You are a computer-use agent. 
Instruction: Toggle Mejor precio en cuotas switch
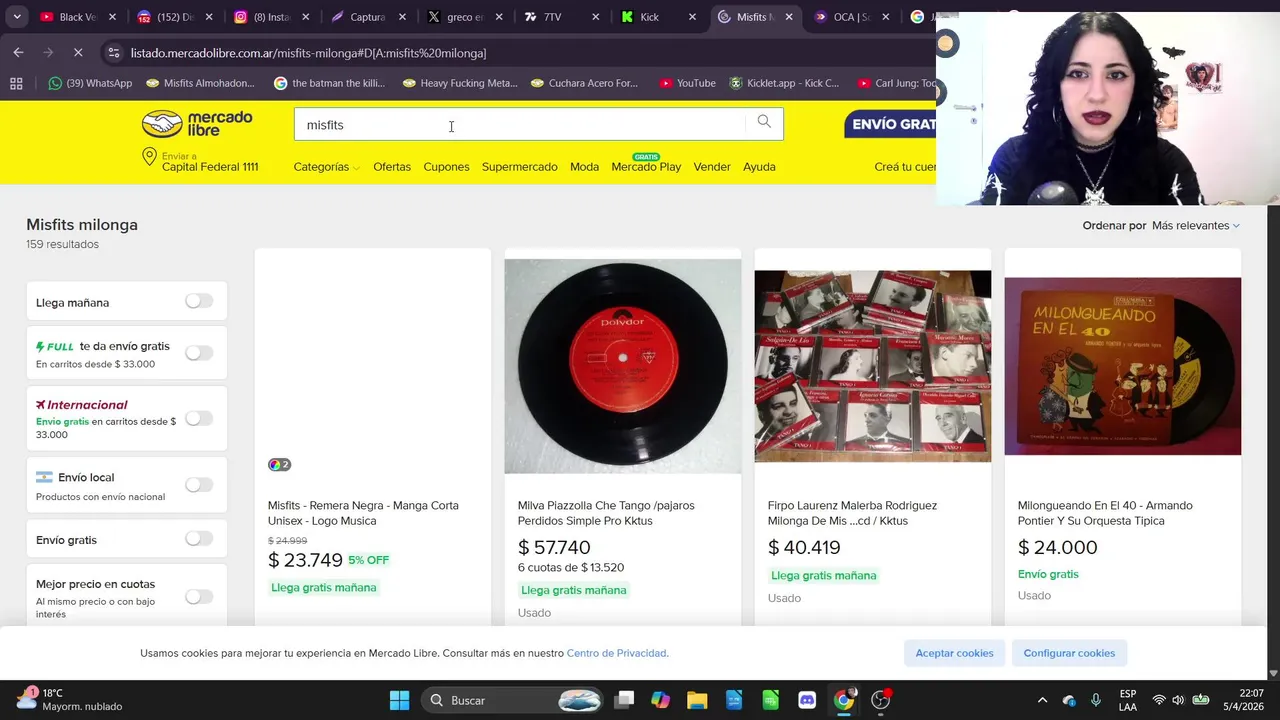199,597
